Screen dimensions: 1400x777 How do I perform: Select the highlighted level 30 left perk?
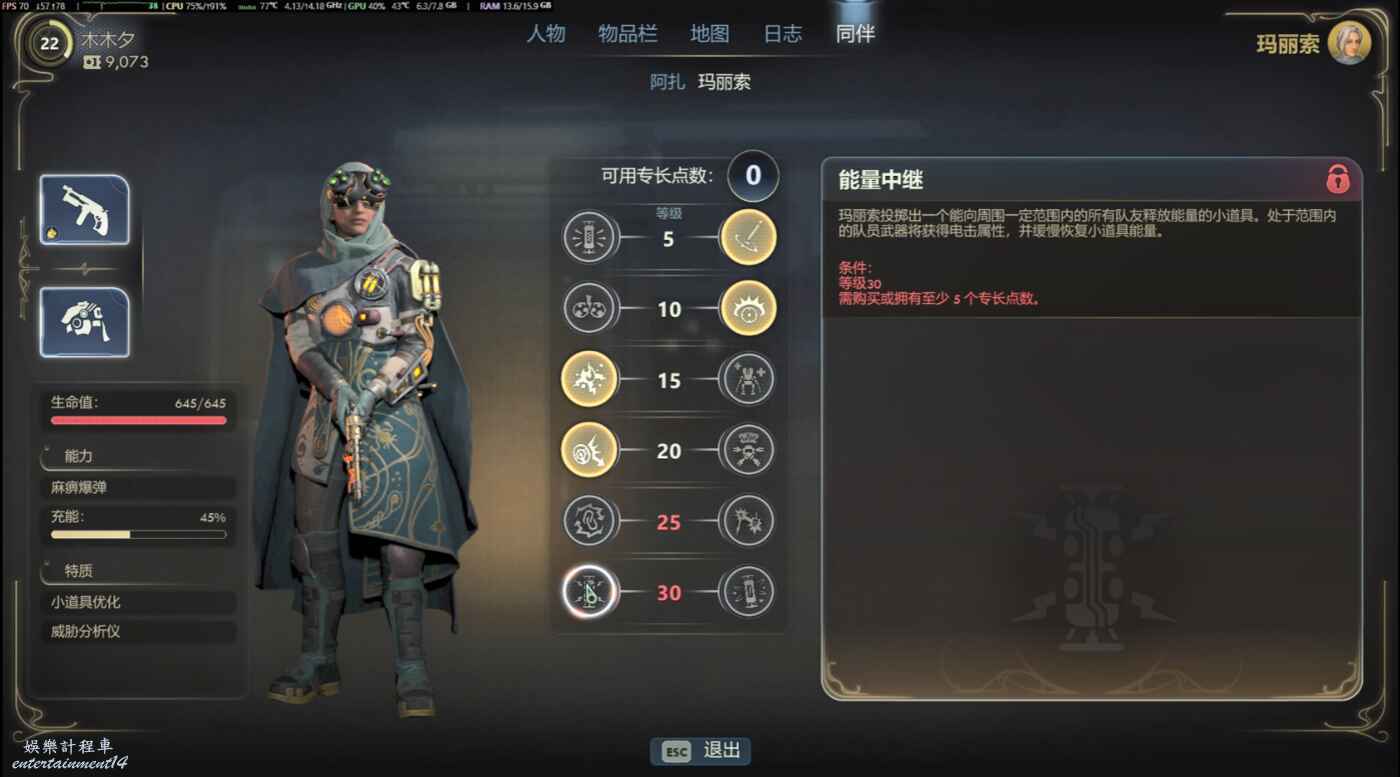tap(590, 592)
